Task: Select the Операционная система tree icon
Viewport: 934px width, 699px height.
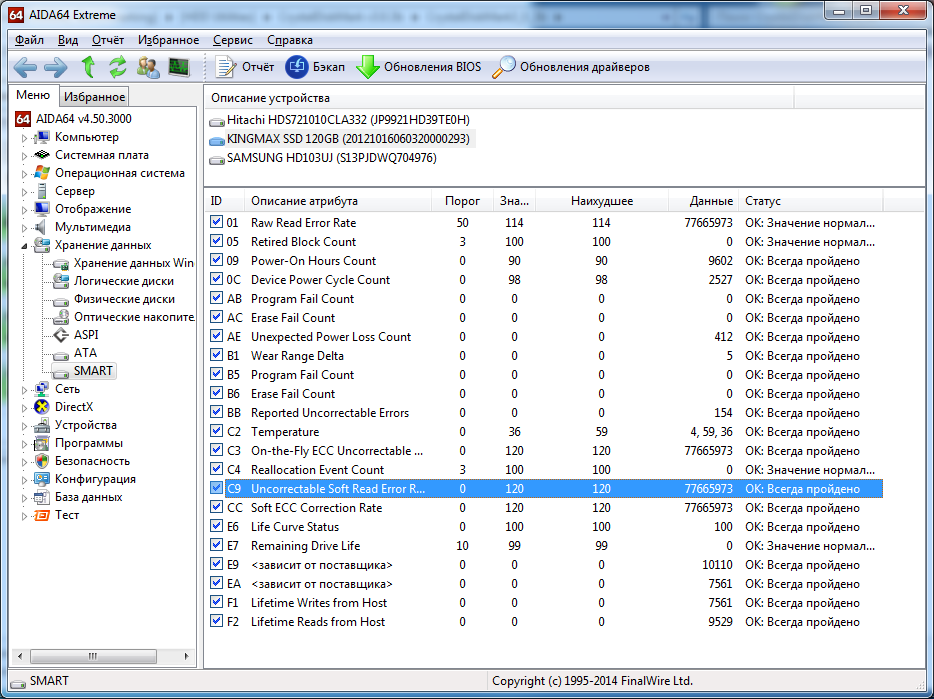Action: (x=42, y=173)
